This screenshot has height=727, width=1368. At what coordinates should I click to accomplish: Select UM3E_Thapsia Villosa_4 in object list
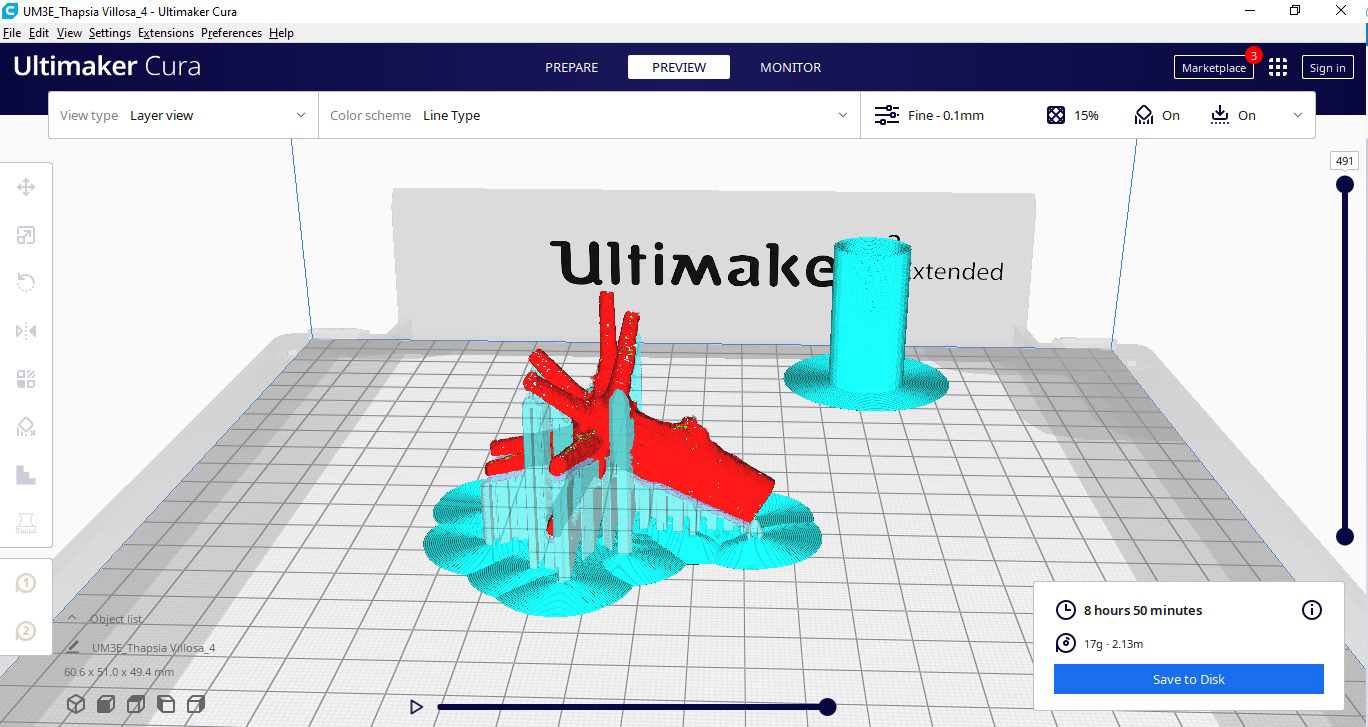(153, 648)
